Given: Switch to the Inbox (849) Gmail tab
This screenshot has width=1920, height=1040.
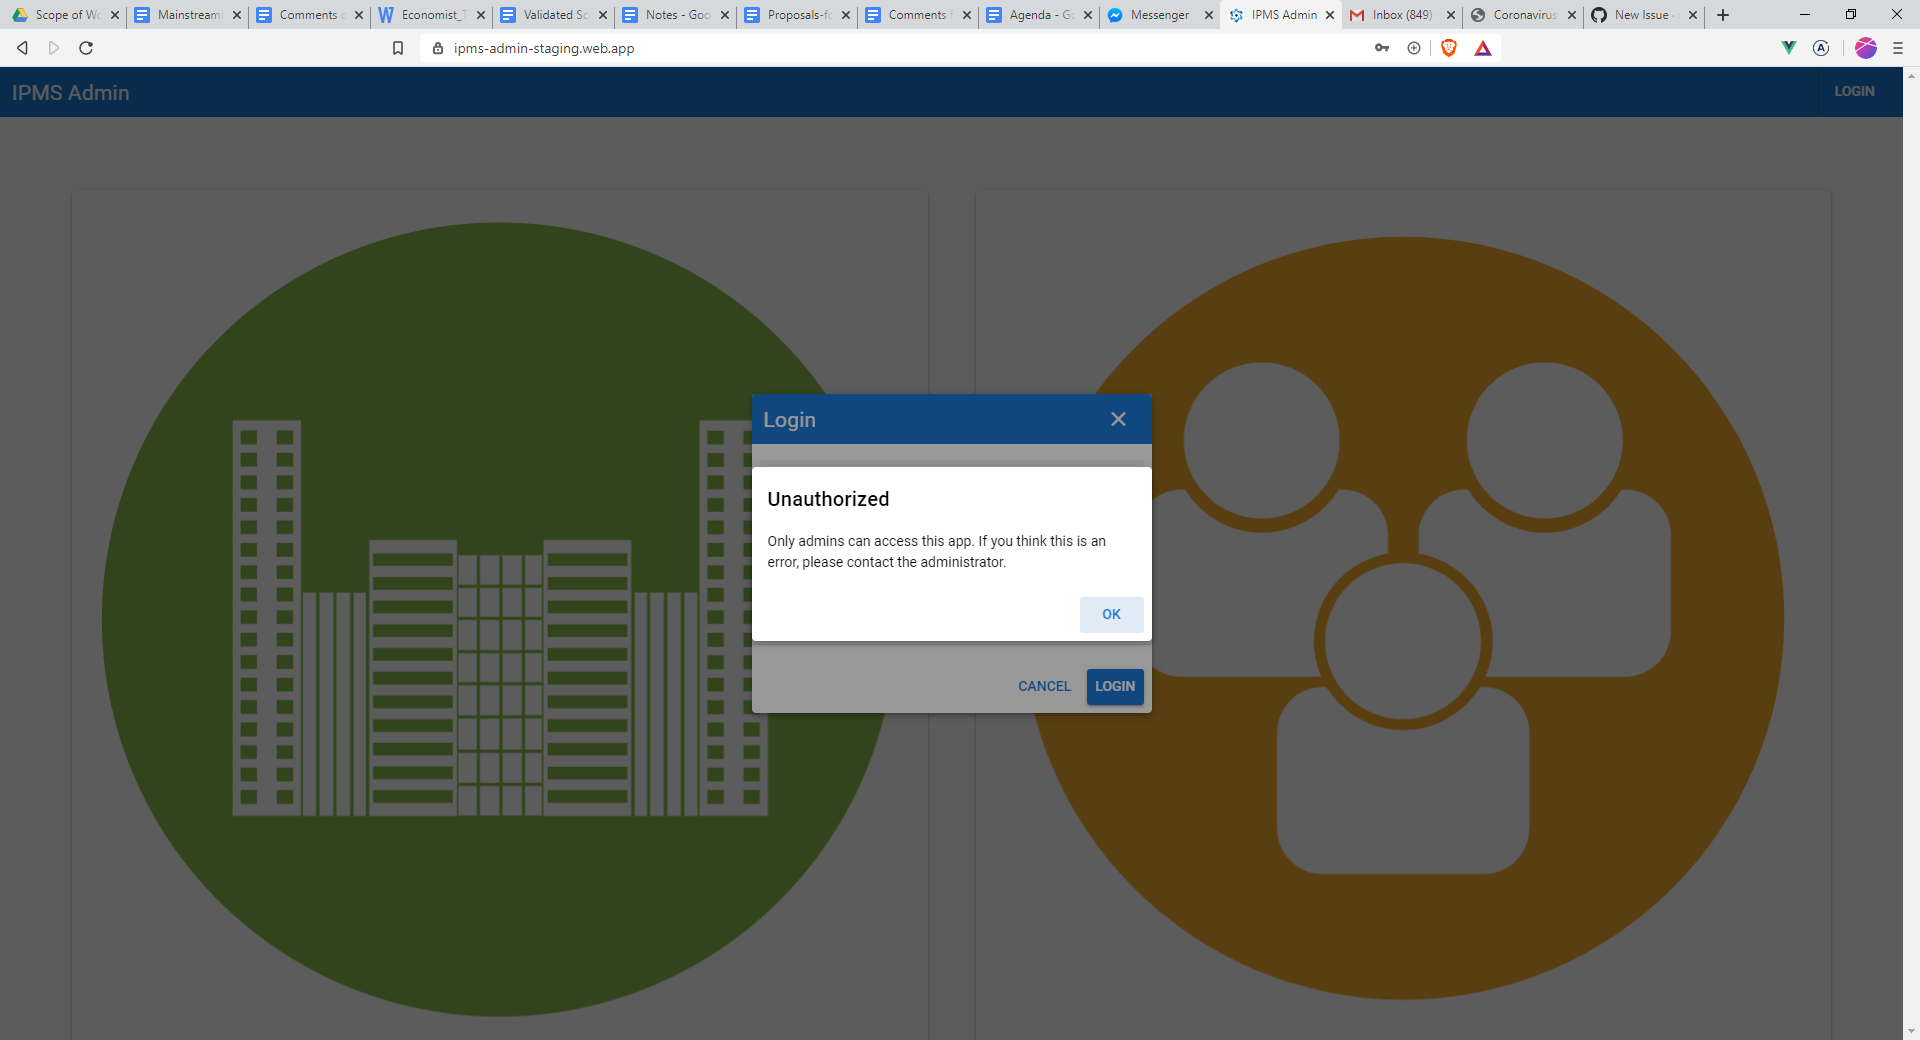Looking at the screenshot, I should tap(1402, 15).
